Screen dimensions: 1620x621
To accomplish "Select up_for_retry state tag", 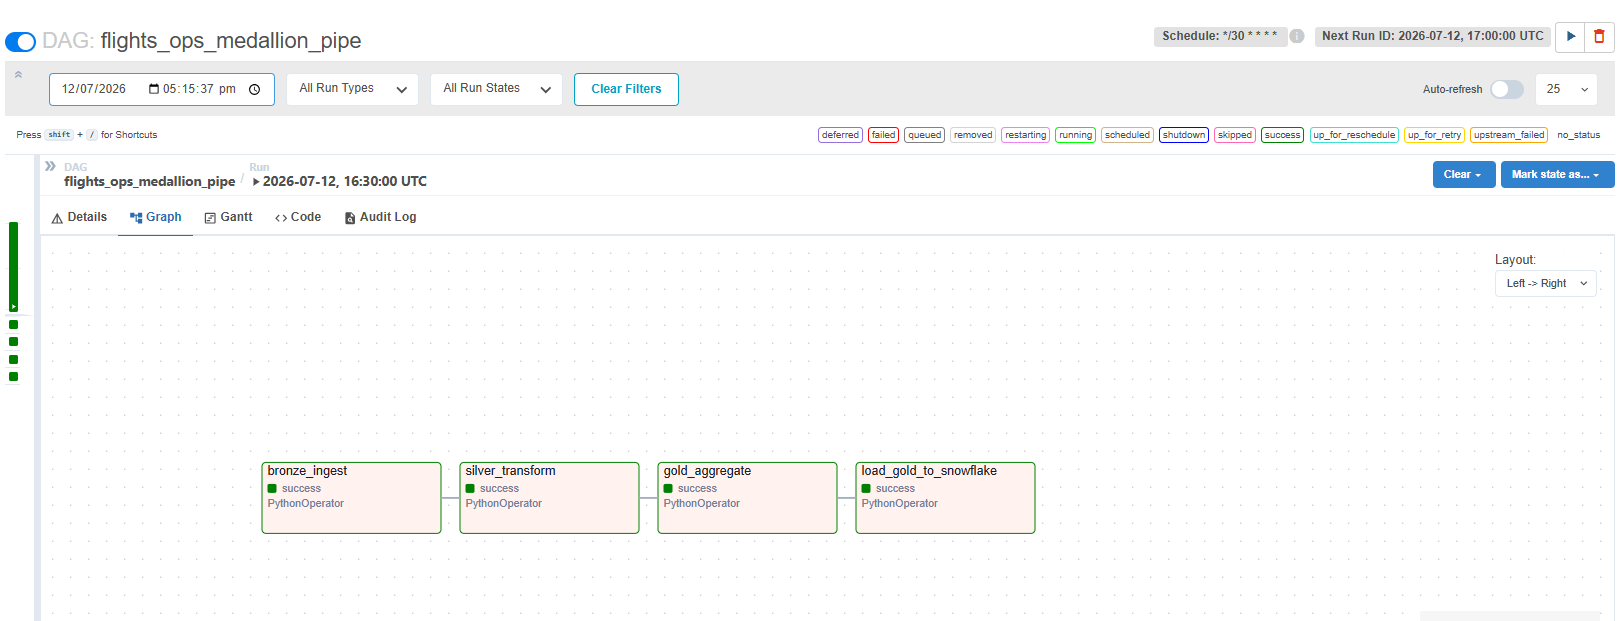I will coord(1434,135).
